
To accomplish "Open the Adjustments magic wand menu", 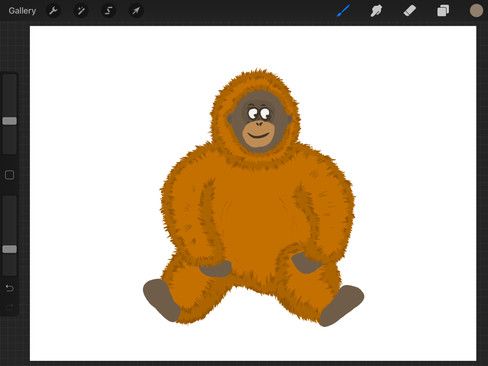I will click(81, 11).
